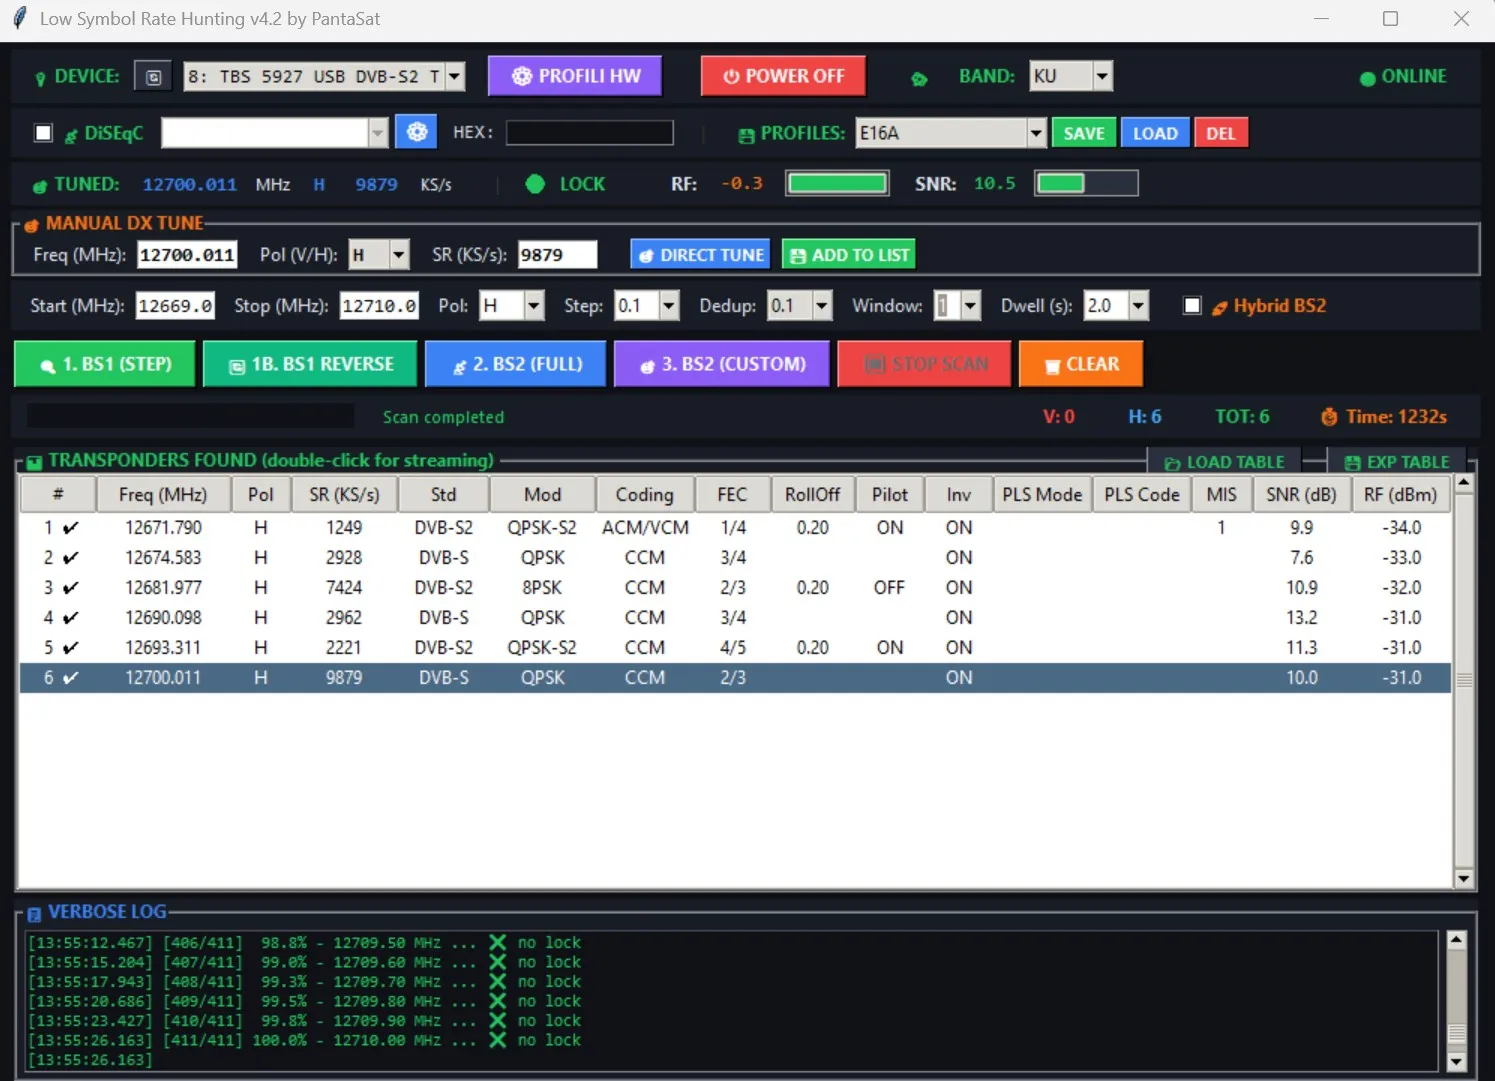Image resolution: width=1495 pixels, height=1081 pixels.
Task: Click the ONLINE status indicator
Action: 1403,77
